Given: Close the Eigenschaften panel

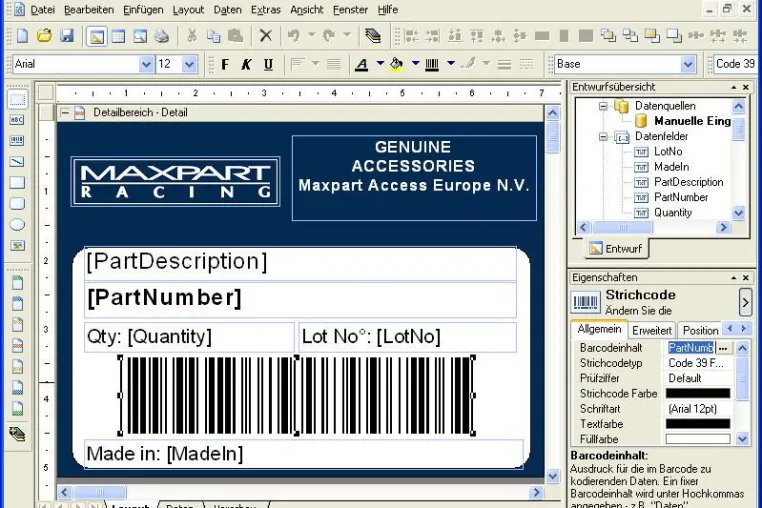Looking at the screenshot, I should pos(746,278).
